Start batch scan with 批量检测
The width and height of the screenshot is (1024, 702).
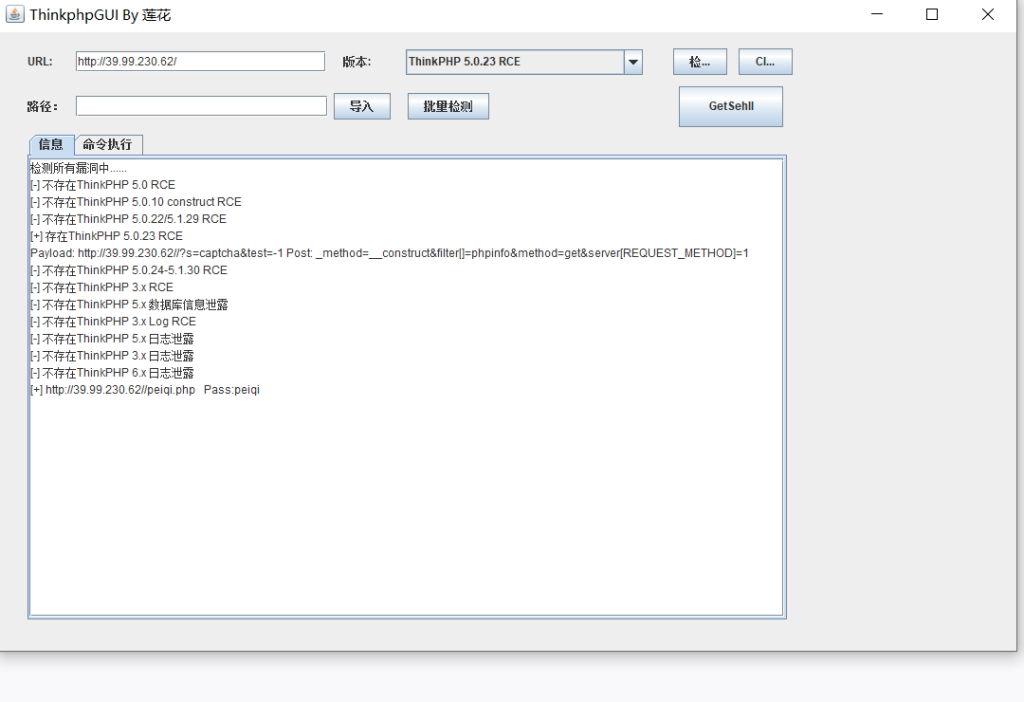pos(448,106)
